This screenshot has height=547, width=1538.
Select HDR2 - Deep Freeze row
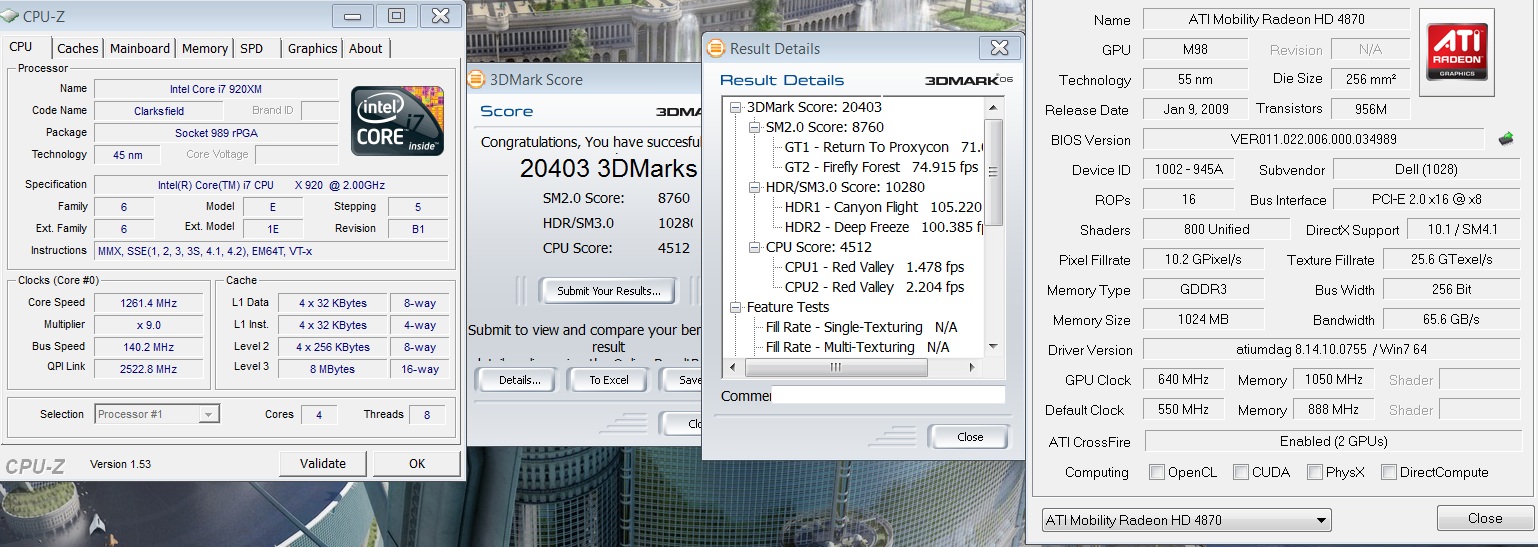click(885, 227)
